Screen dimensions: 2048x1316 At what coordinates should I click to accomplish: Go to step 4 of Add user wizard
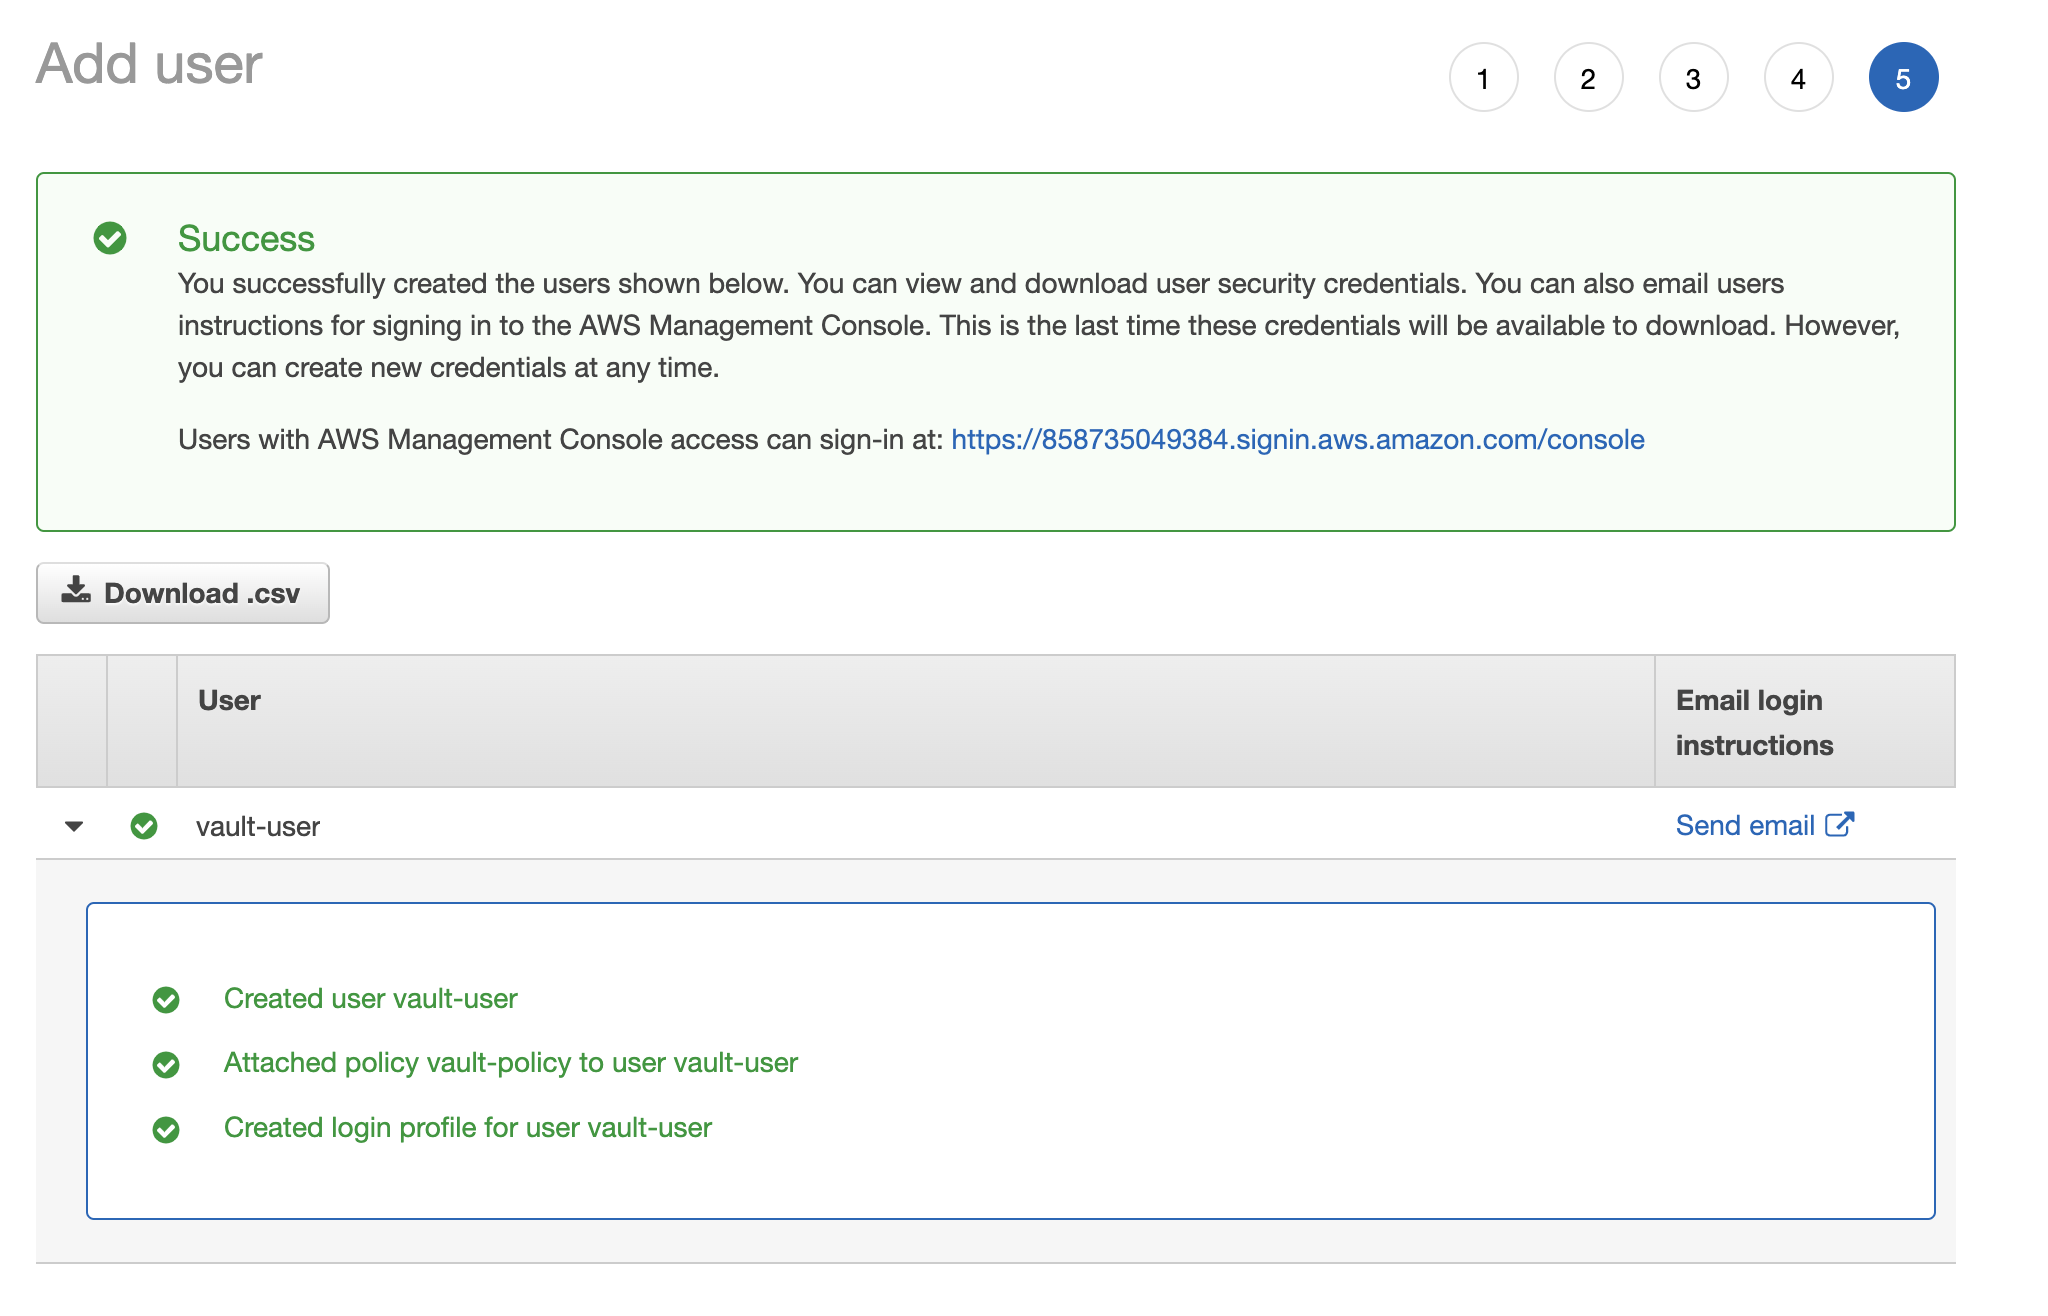pos(1798,78)
